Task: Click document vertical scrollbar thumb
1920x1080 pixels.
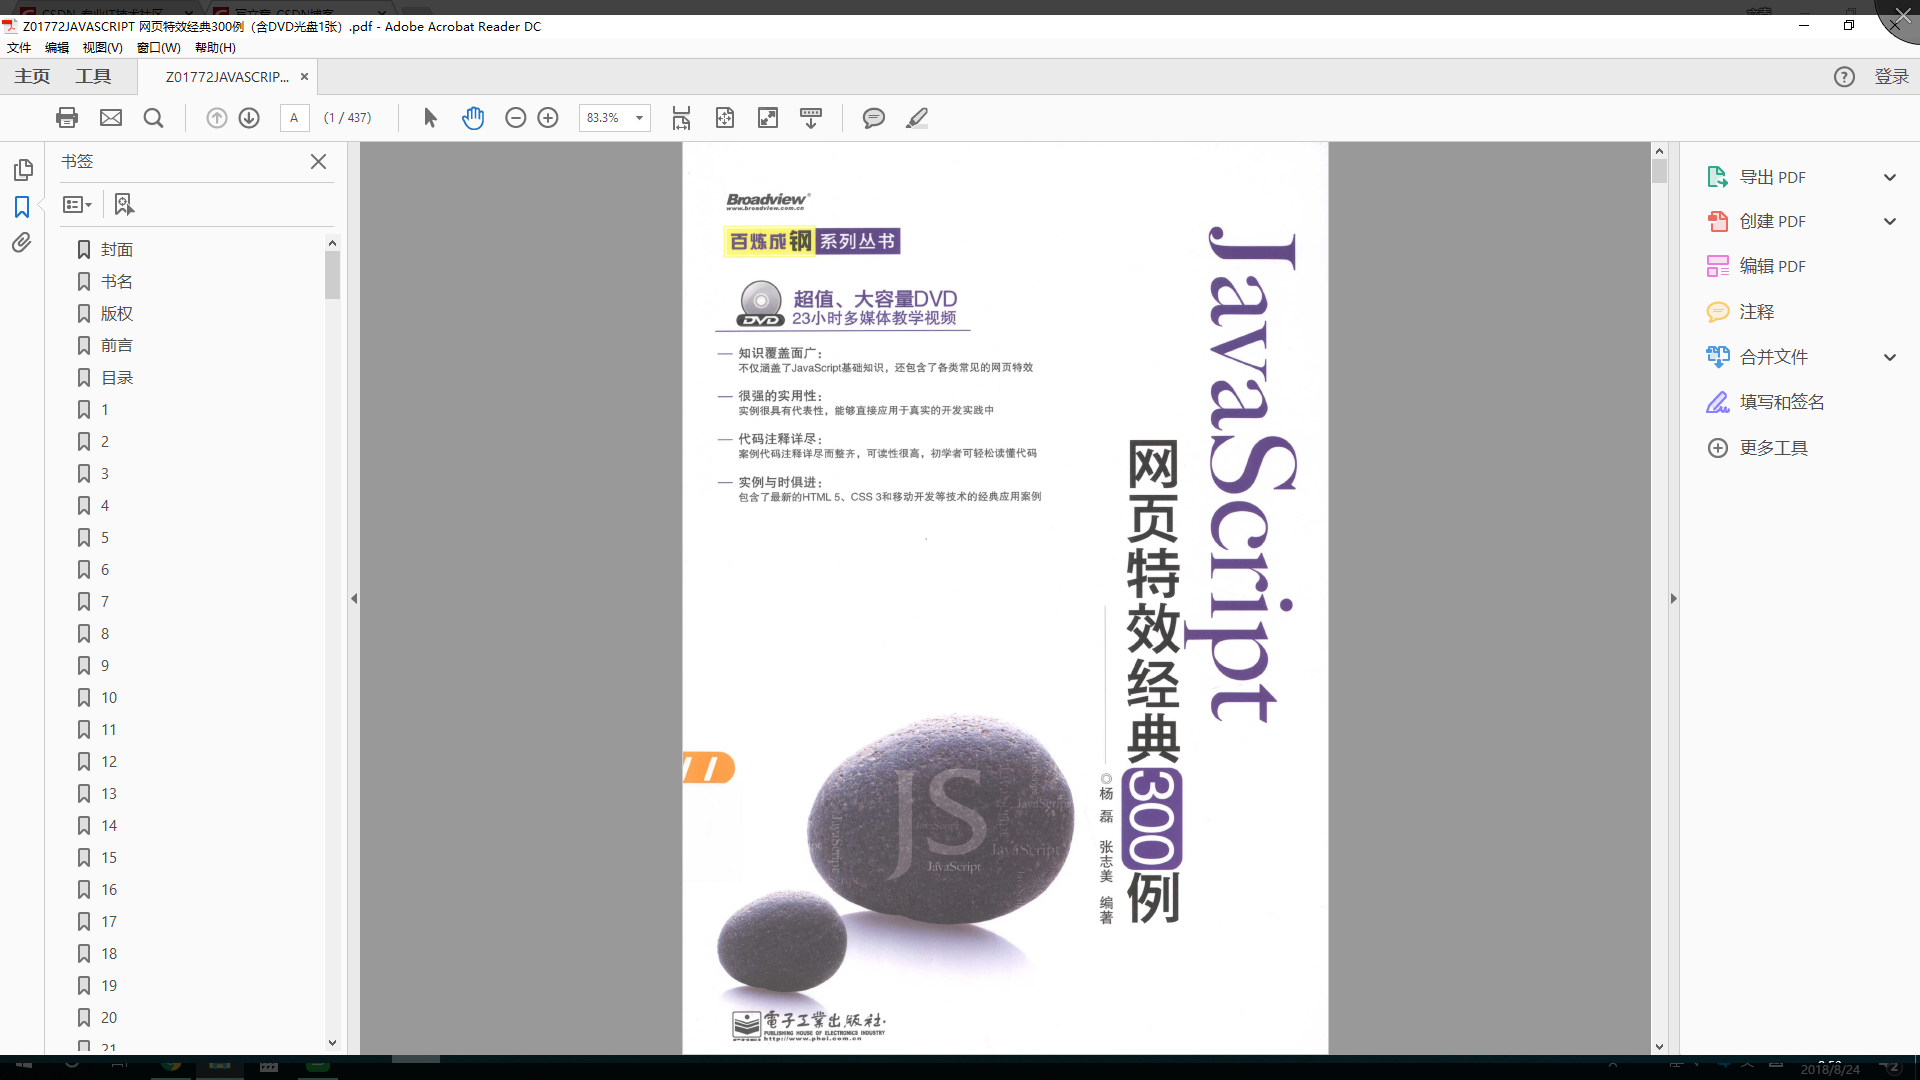Action: pos(1659,171)
